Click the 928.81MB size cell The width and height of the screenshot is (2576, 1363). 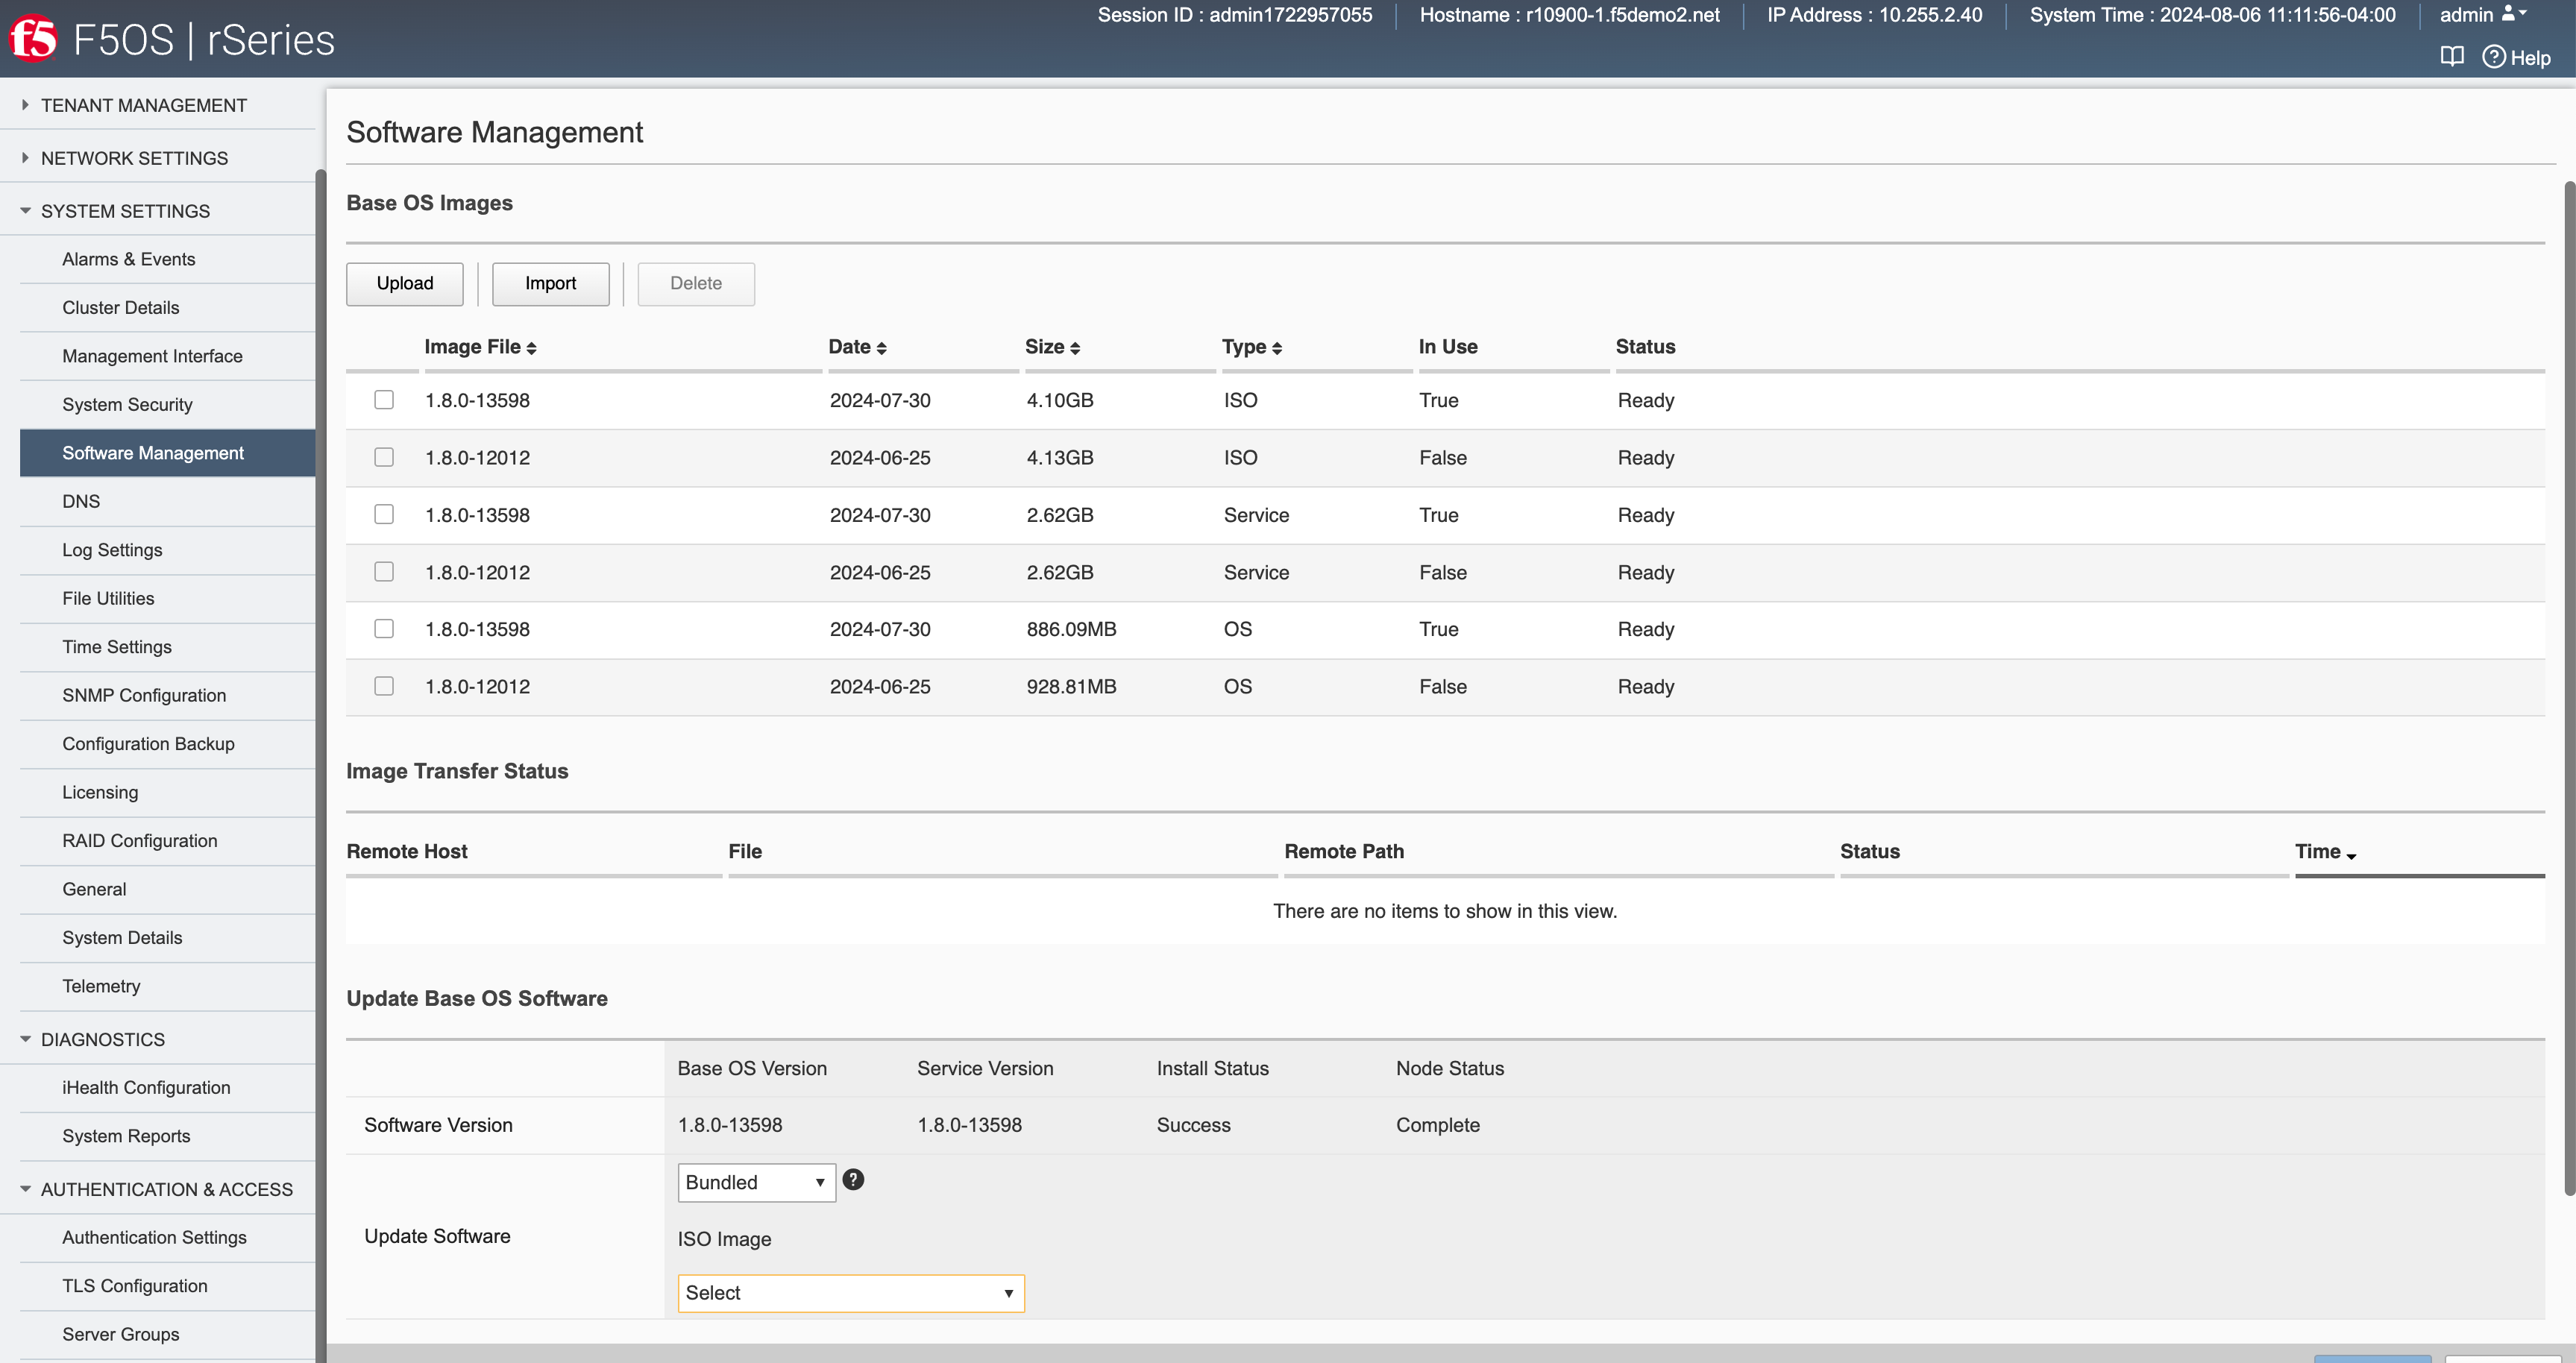pos(1071,687)
